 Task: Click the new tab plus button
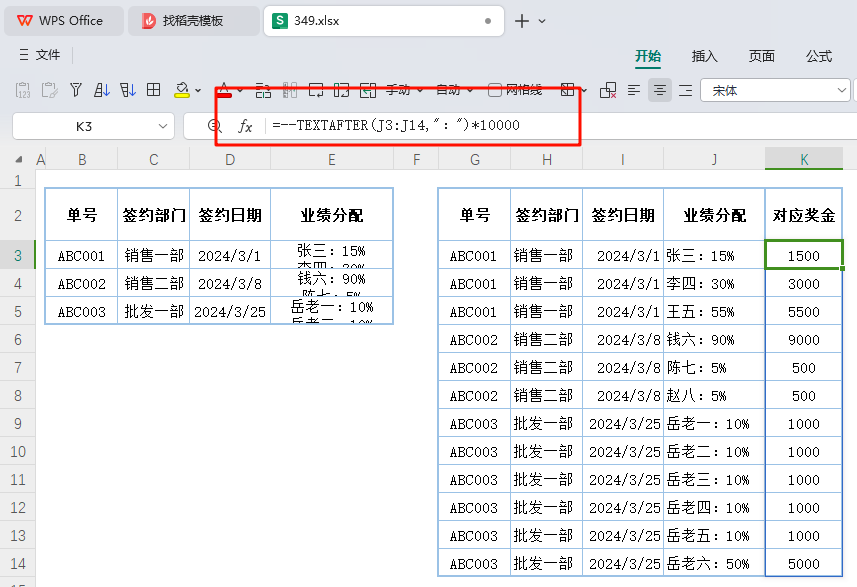click(x=521, y=21)
